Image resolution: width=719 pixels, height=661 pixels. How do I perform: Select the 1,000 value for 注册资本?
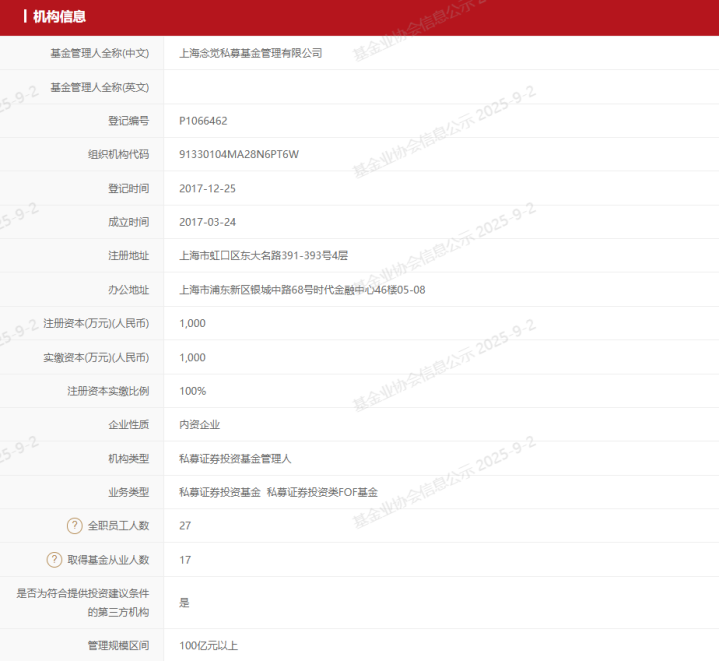point(192,324)
